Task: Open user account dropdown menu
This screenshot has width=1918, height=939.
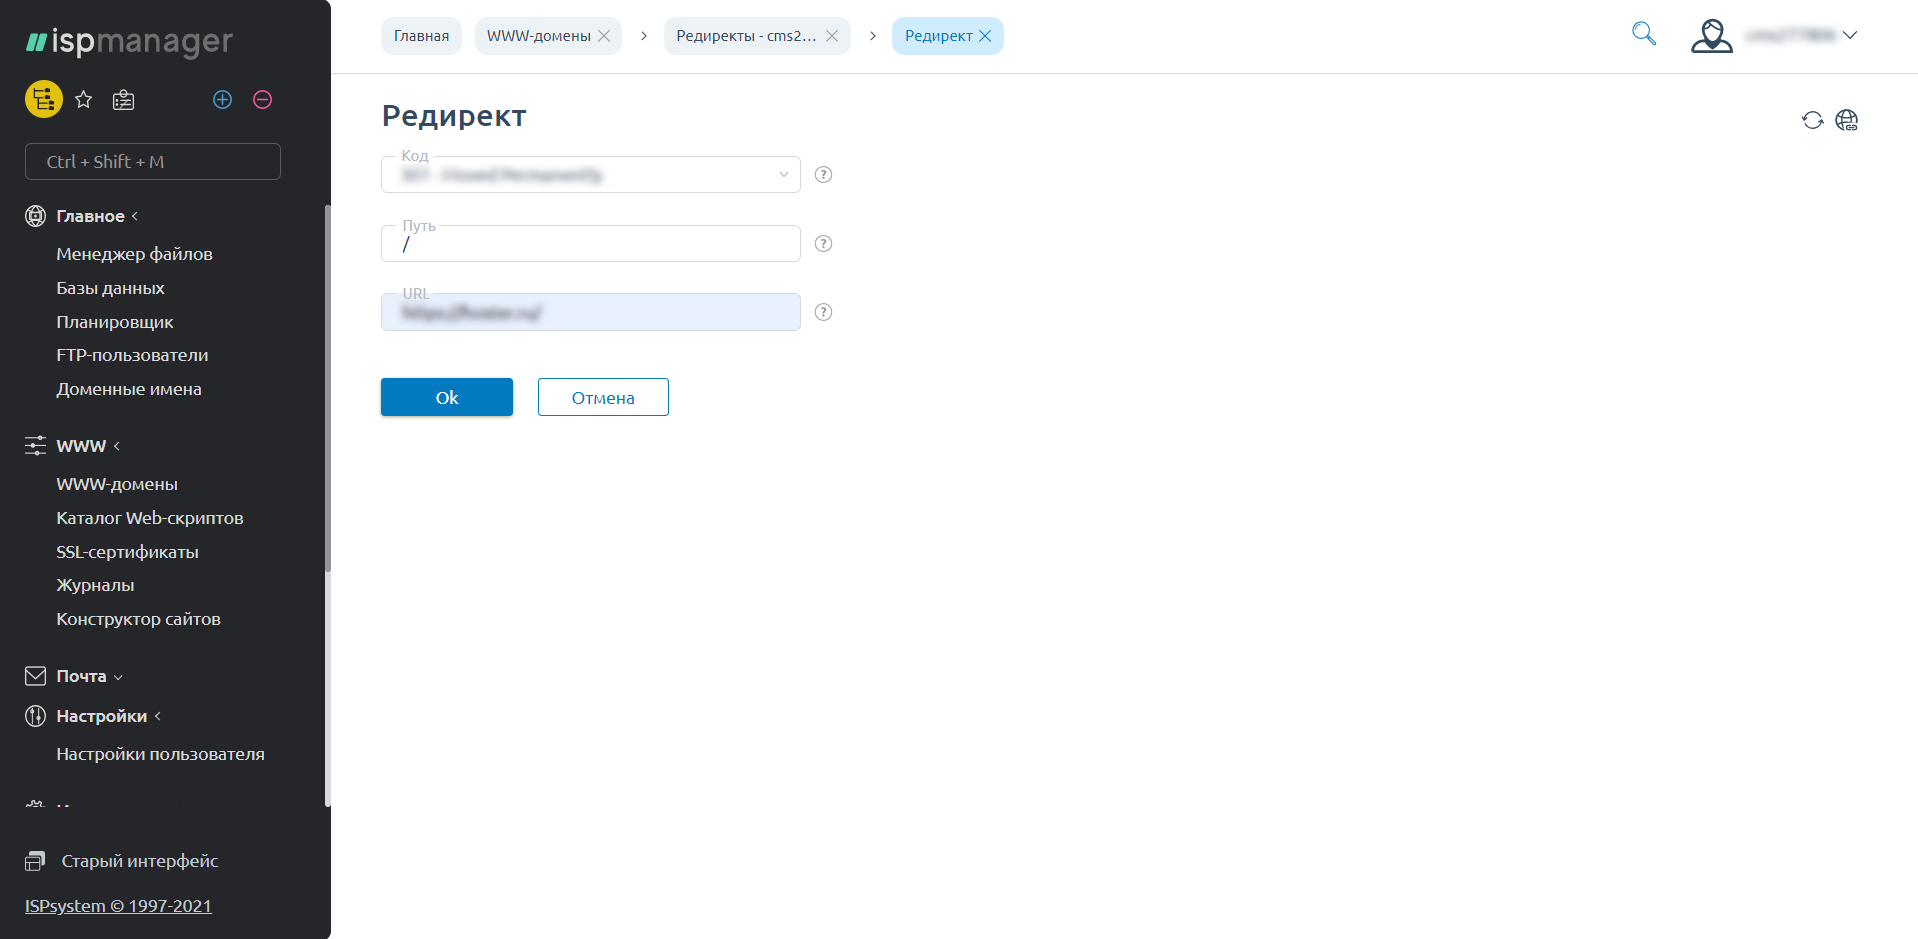Action: 1775,35
